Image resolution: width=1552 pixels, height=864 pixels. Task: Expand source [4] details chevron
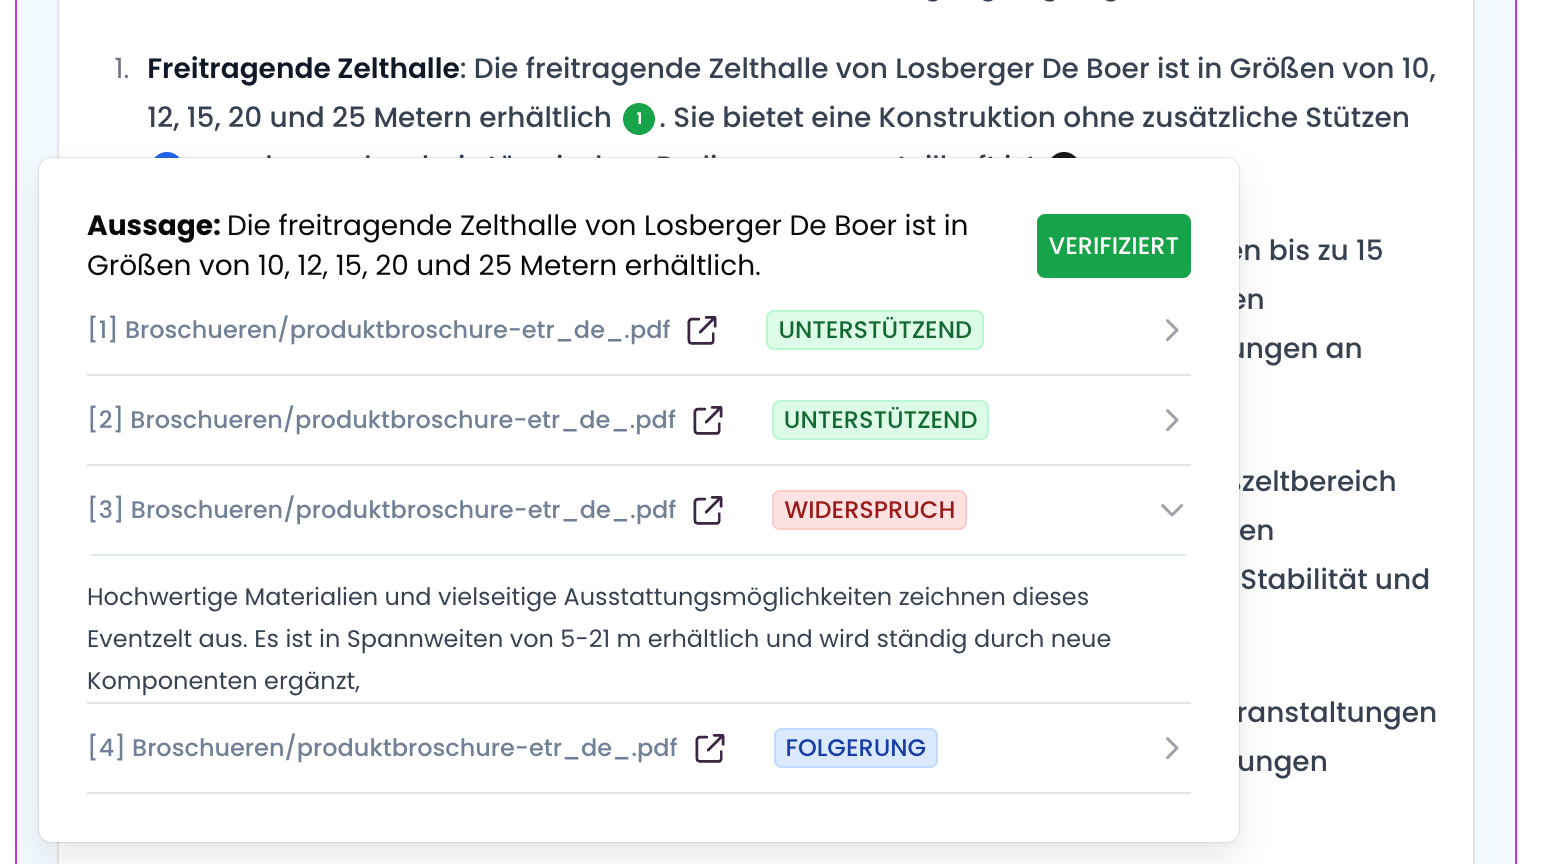tap(1172, 748)
